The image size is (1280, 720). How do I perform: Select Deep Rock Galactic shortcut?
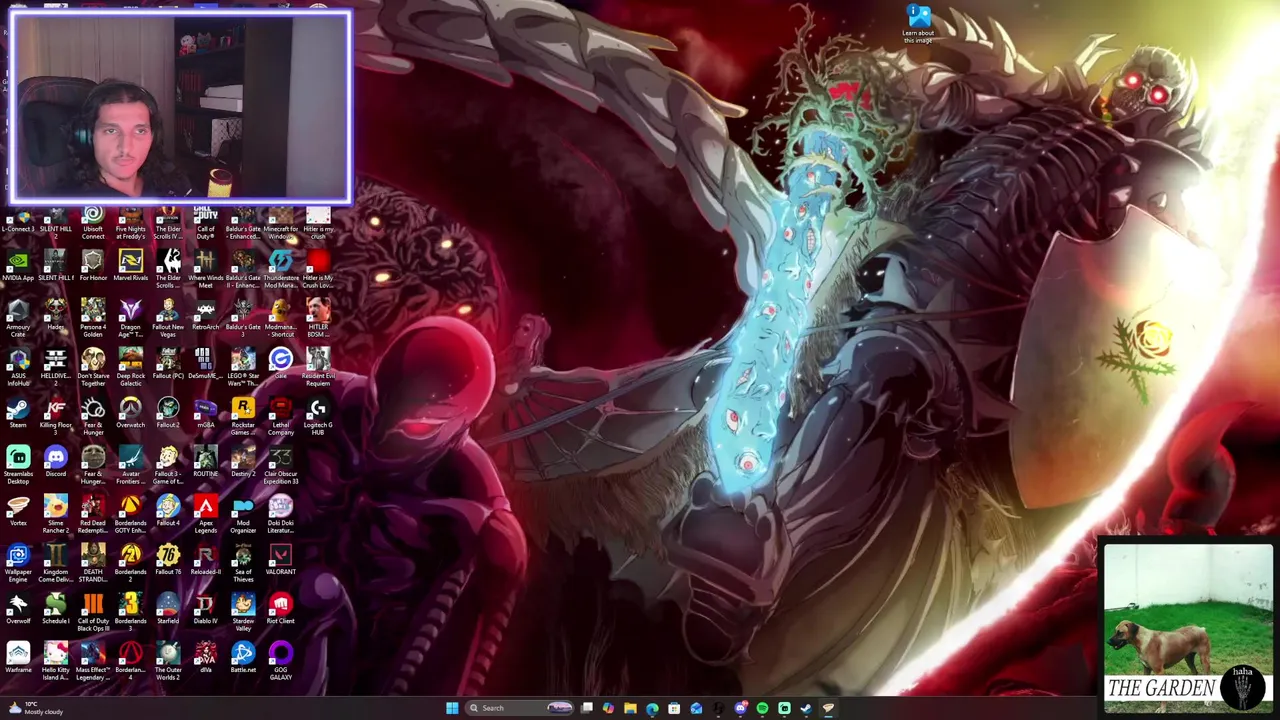[x=130, y=368]
